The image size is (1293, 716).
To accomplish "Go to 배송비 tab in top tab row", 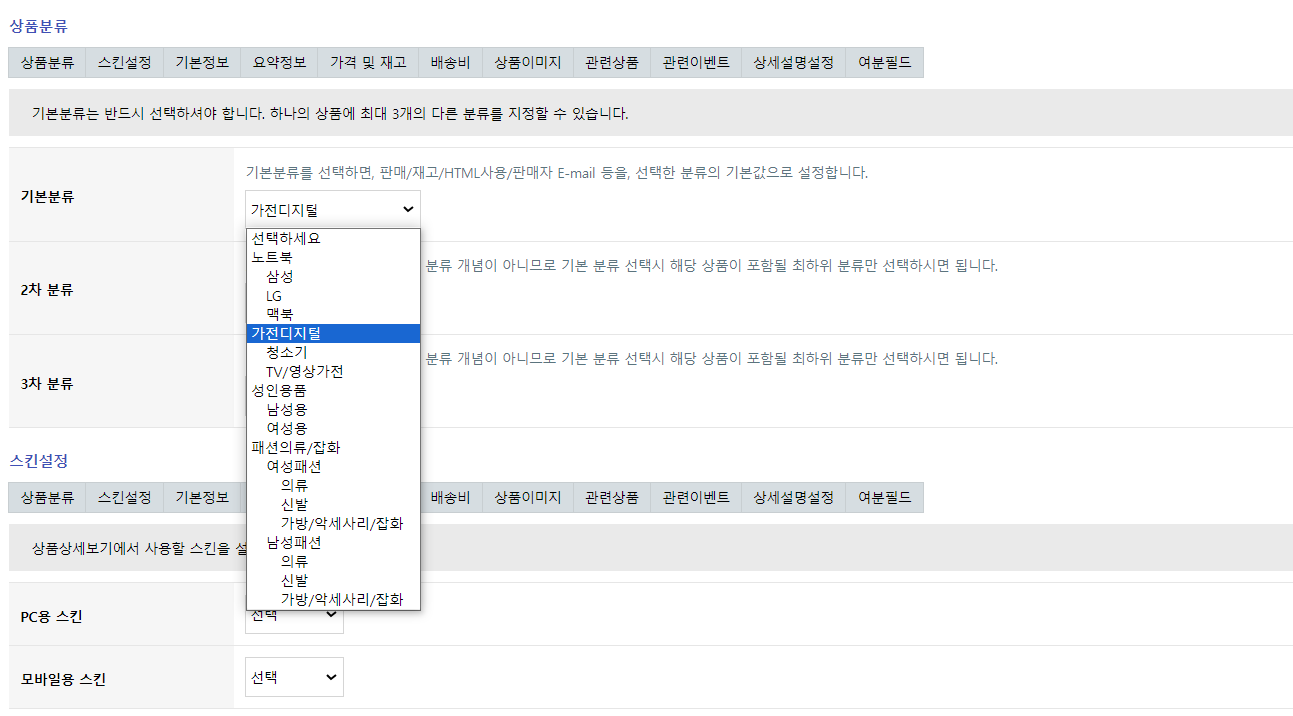I will click(450, 62).
